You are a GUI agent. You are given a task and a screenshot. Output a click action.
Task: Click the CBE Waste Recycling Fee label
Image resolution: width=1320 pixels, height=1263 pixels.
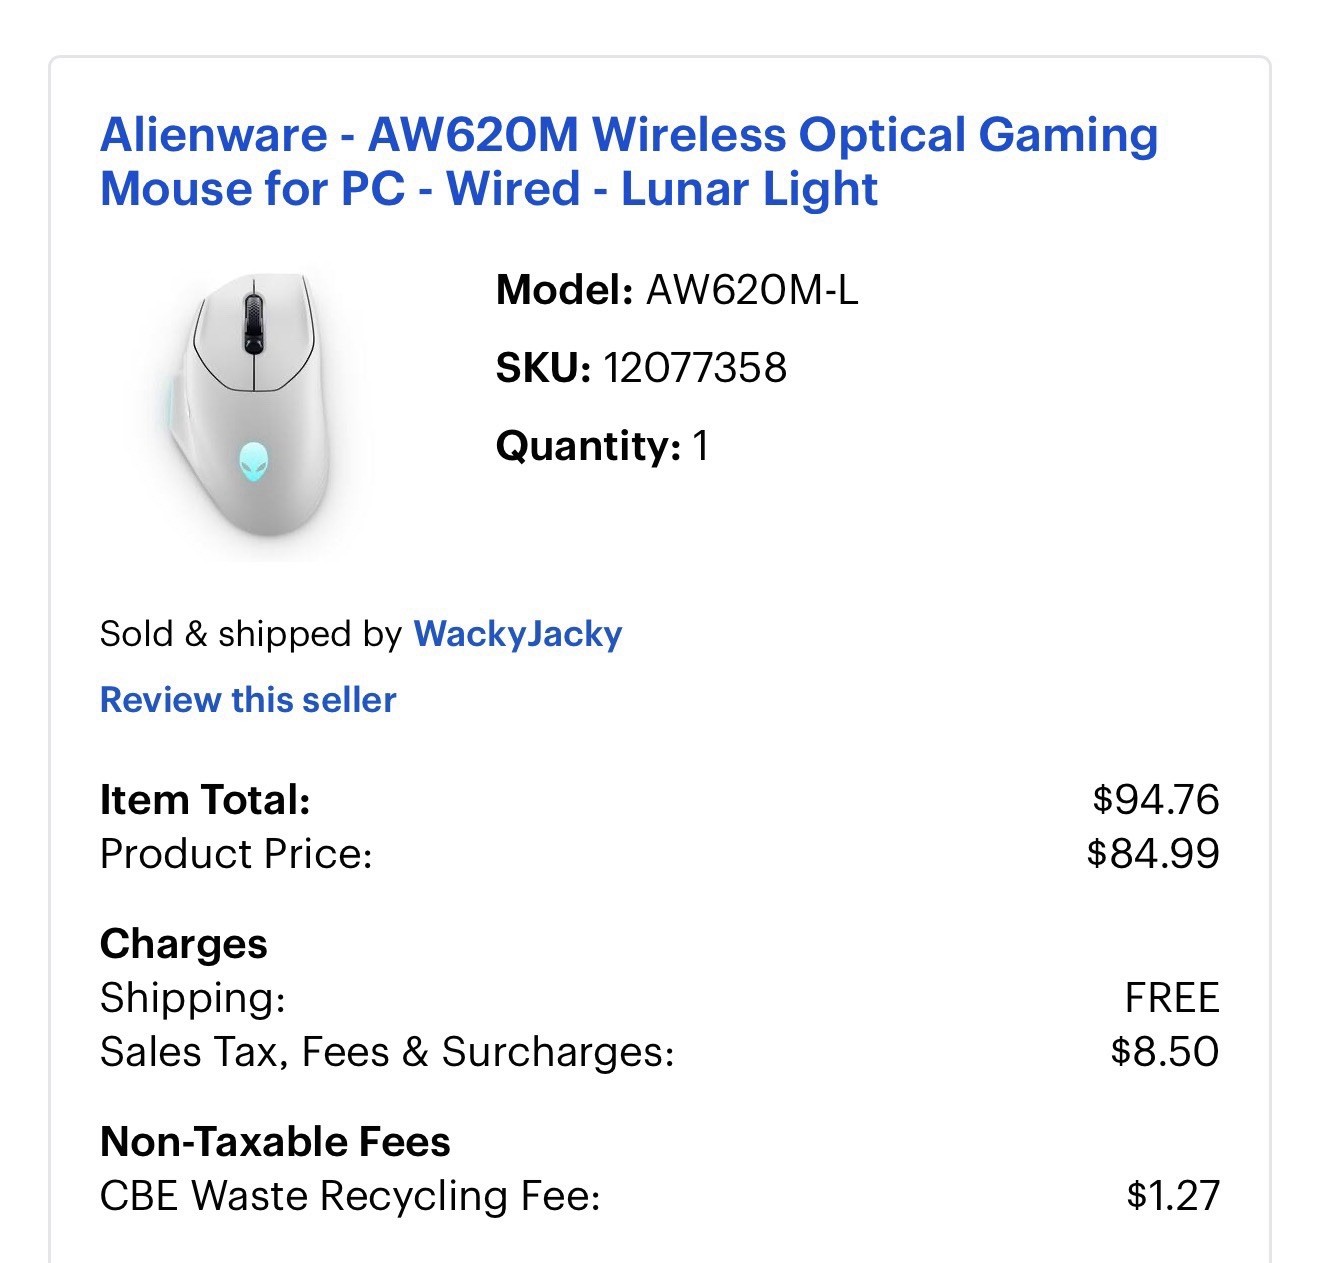tap(350, 1195)
